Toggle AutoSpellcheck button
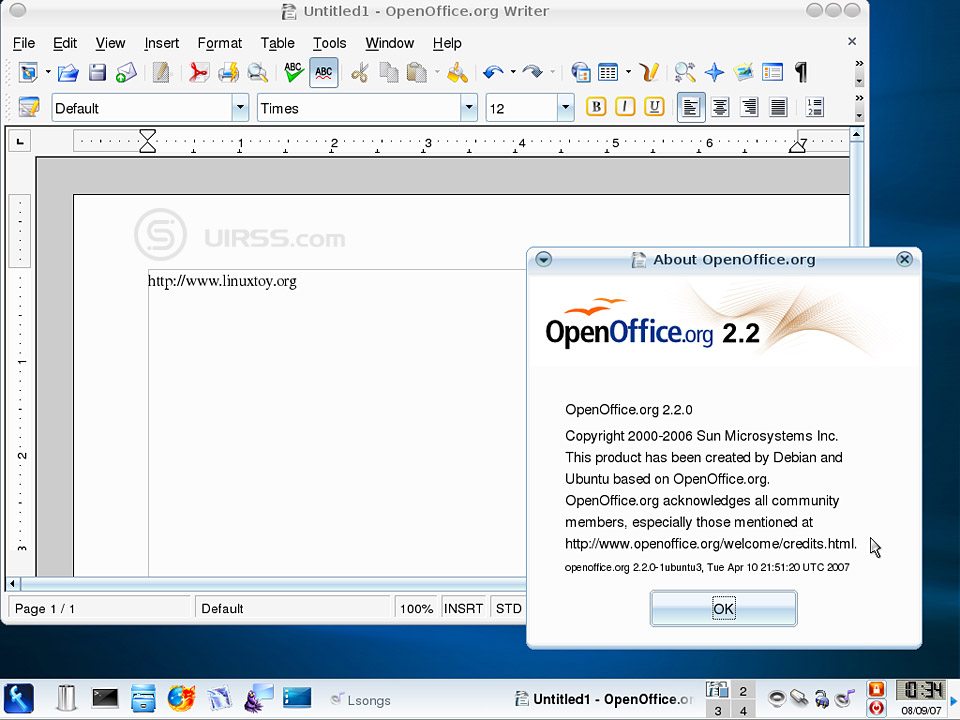 point(324,72)
